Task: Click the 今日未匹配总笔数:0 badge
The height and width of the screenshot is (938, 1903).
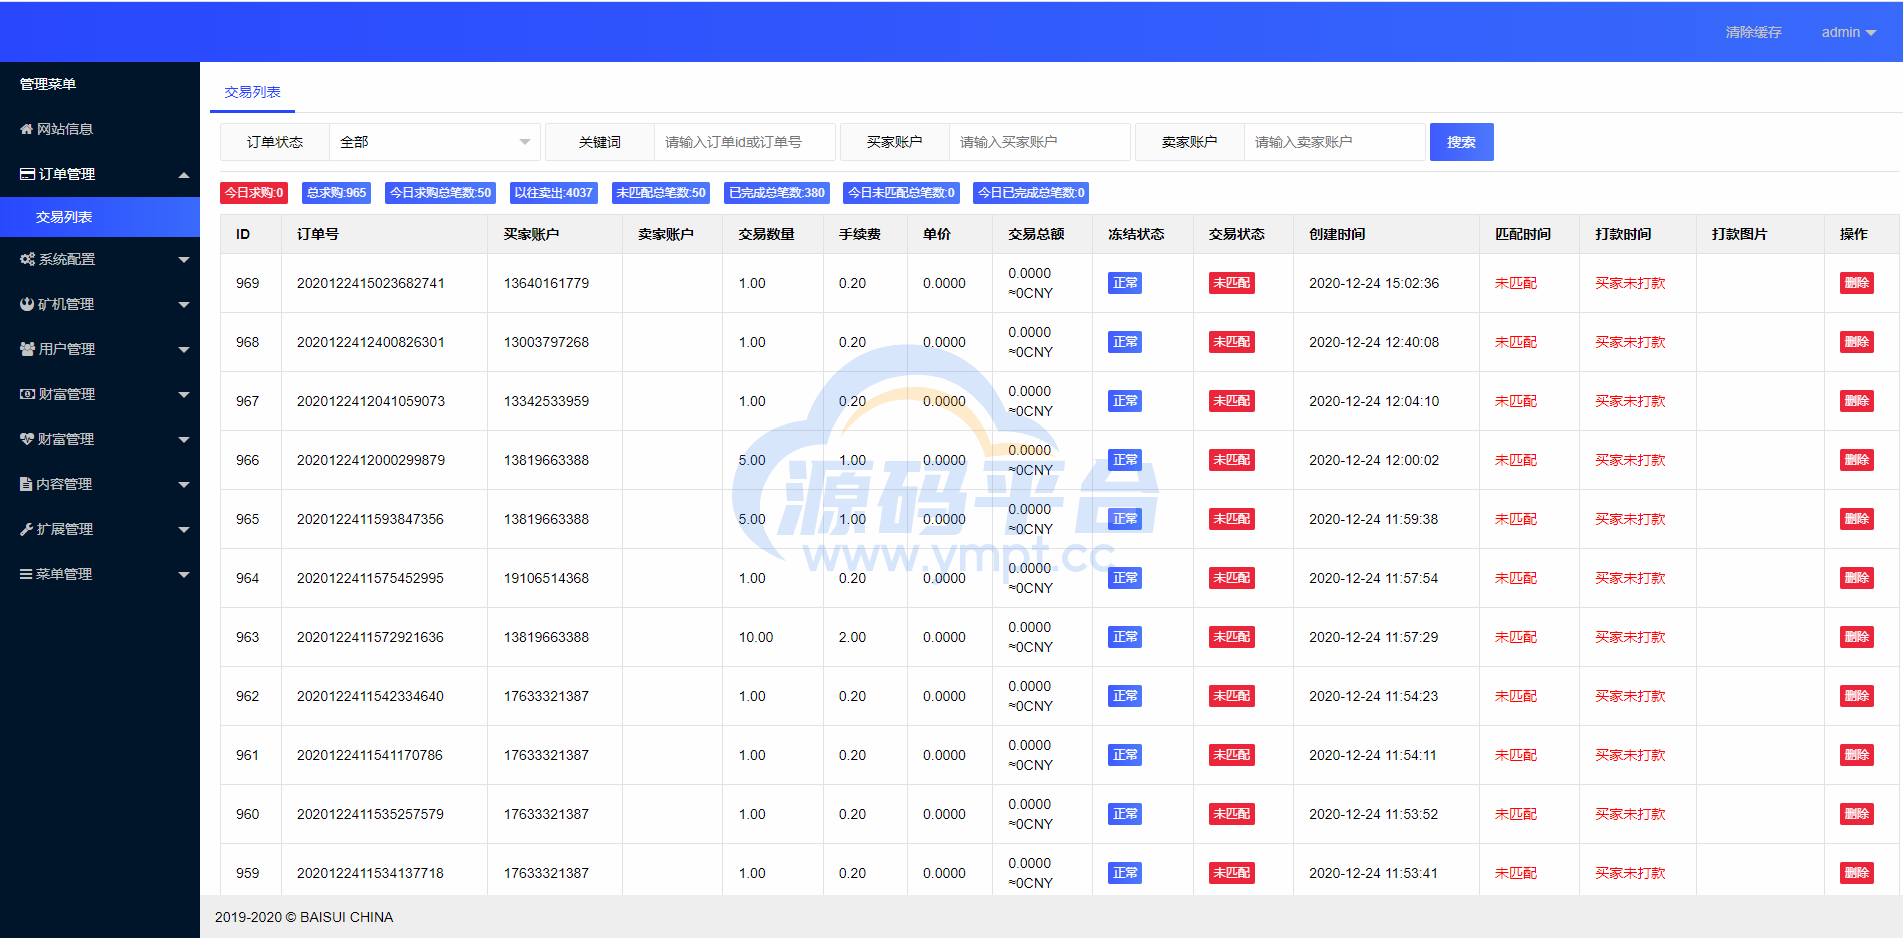Action: 901,193
